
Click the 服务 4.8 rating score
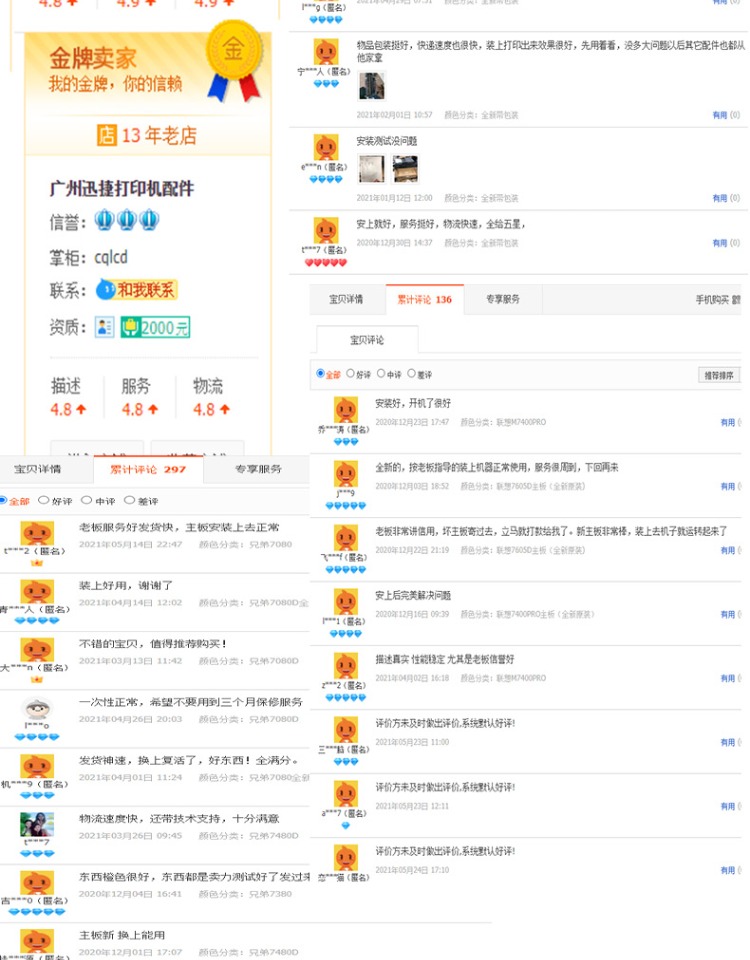click(x=140, y=409)
